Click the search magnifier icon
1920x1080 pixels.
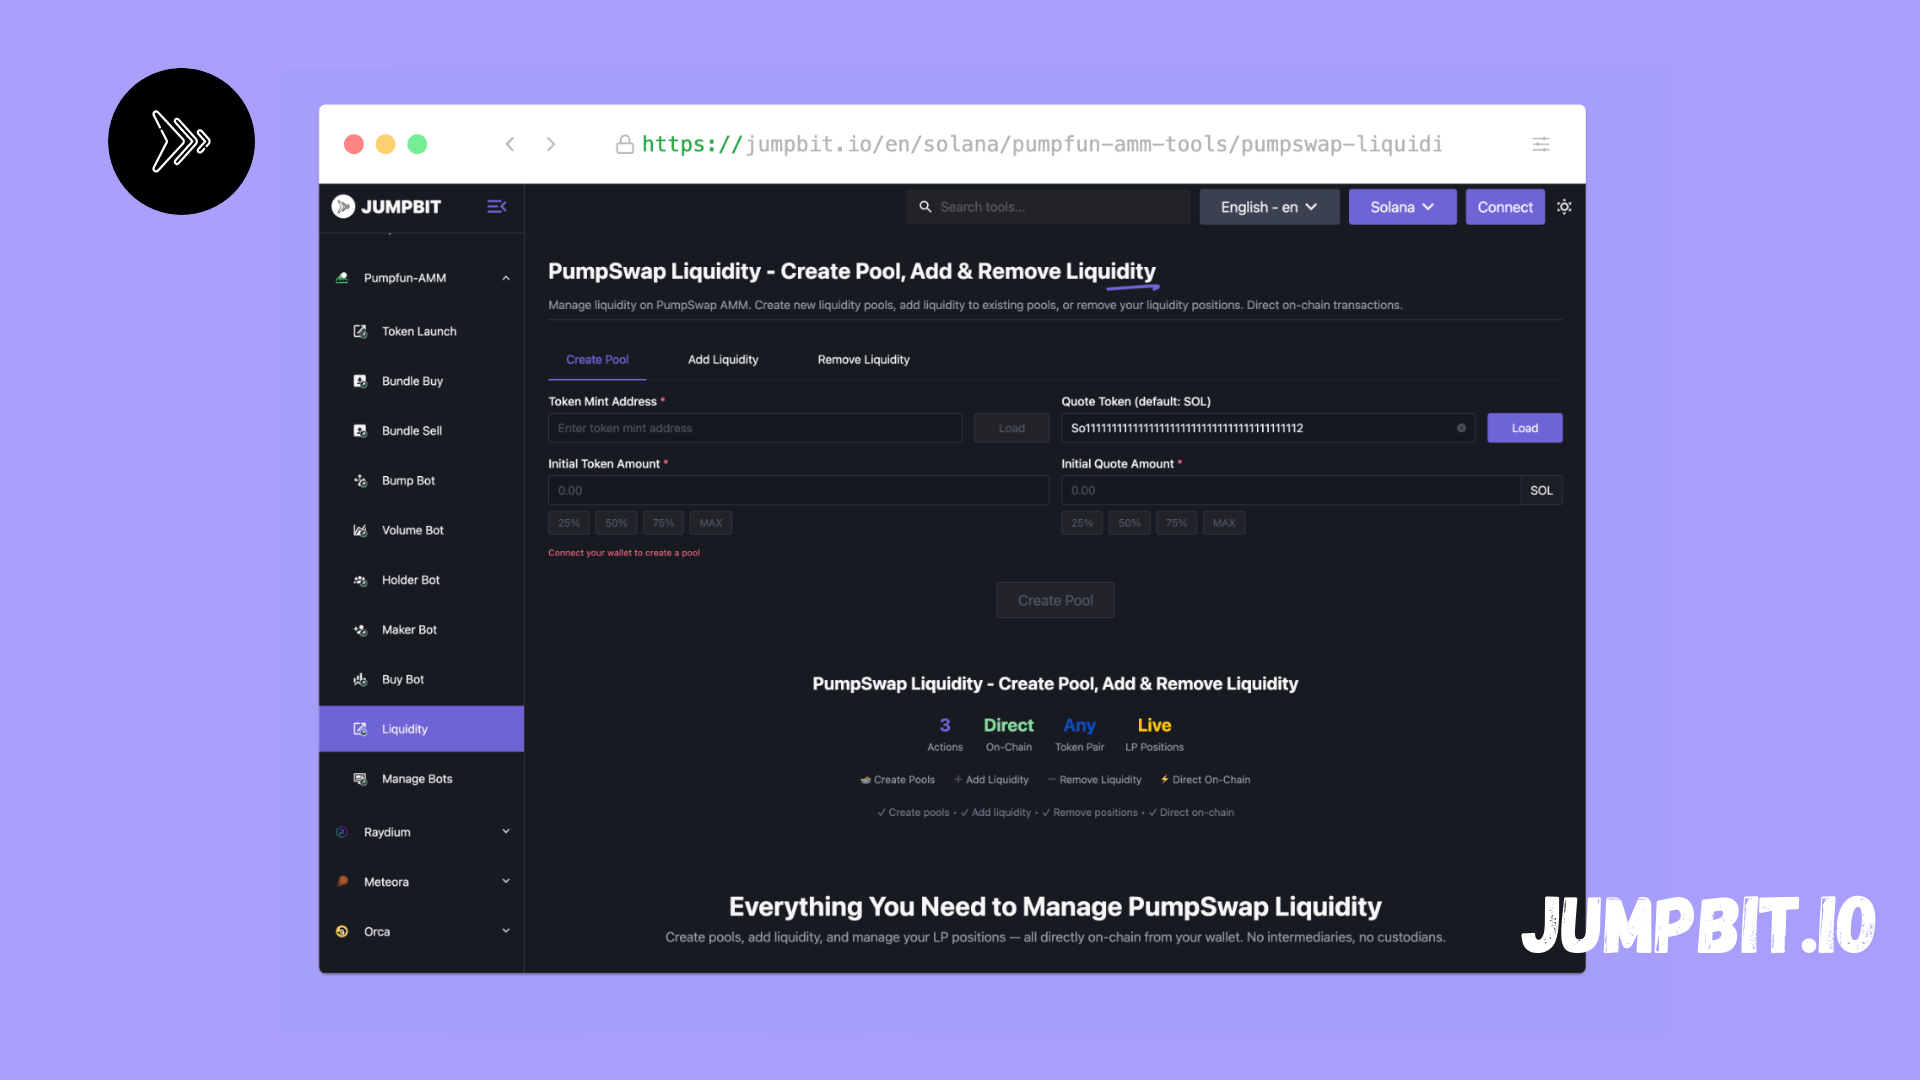(x=925, y=207)
